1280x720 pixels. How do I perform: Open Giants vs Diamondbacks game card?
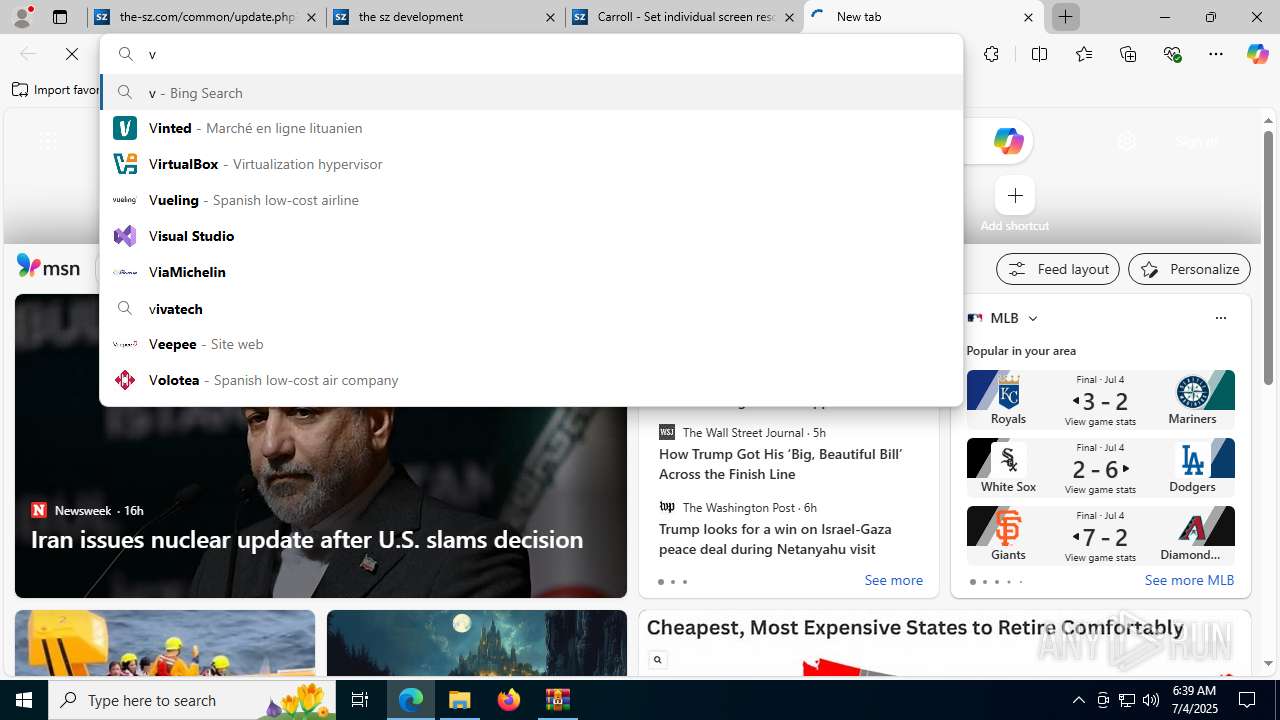tap(1100, 535)
